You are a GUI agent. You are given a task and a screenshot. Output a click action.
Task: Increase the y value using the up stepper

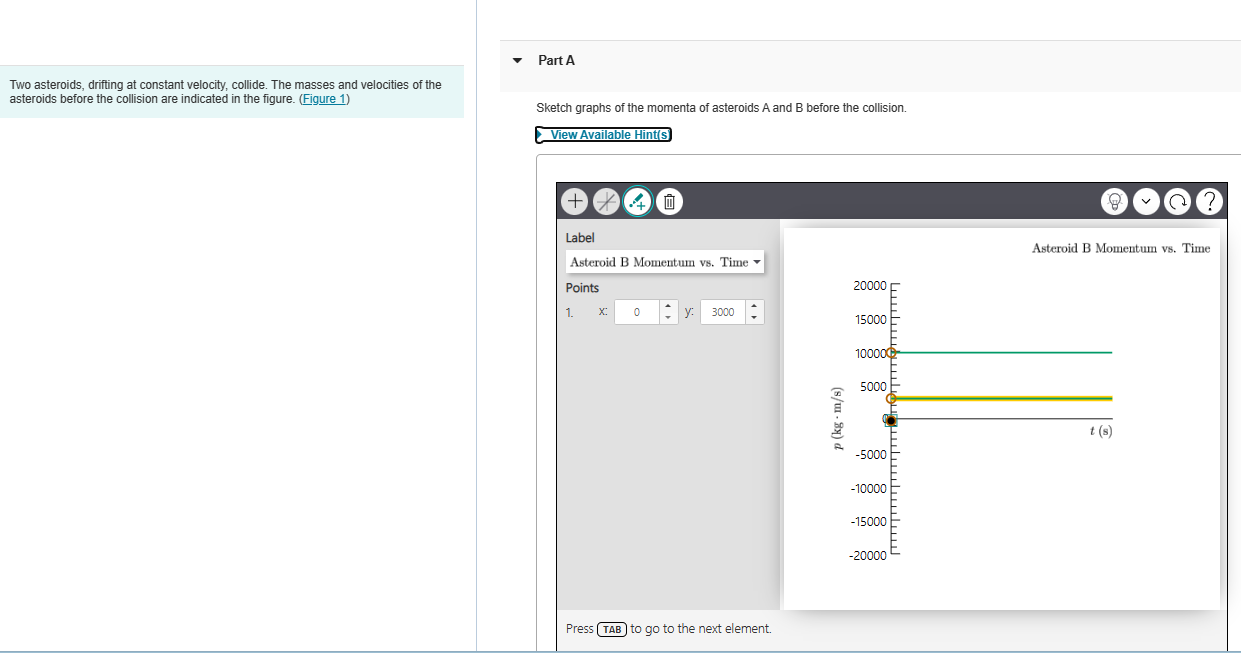coord(753,306)
